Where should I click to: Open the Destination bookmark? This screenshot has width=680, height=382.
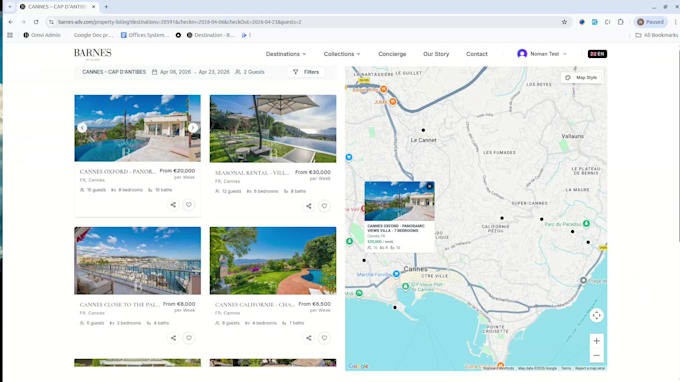click(x=210, y=35)
